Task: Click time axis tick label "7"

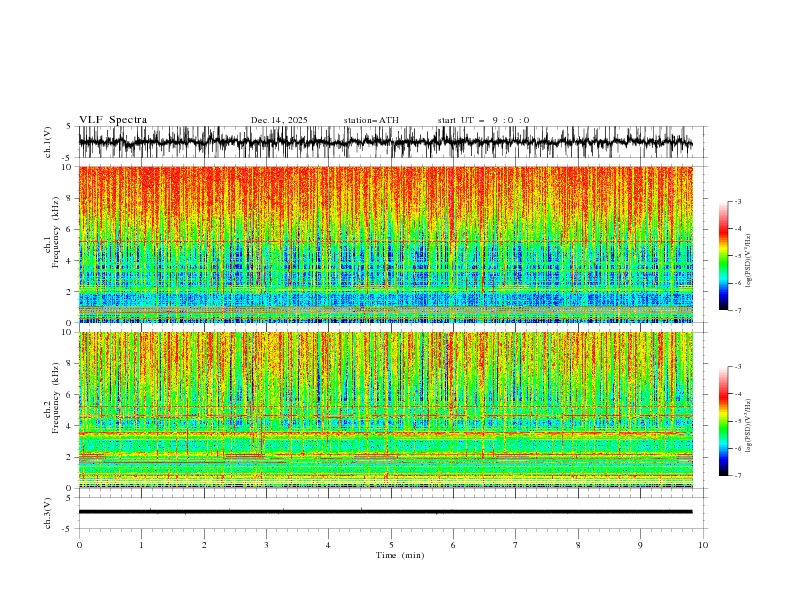Action: pyautogui.click(x=516, y=545)
